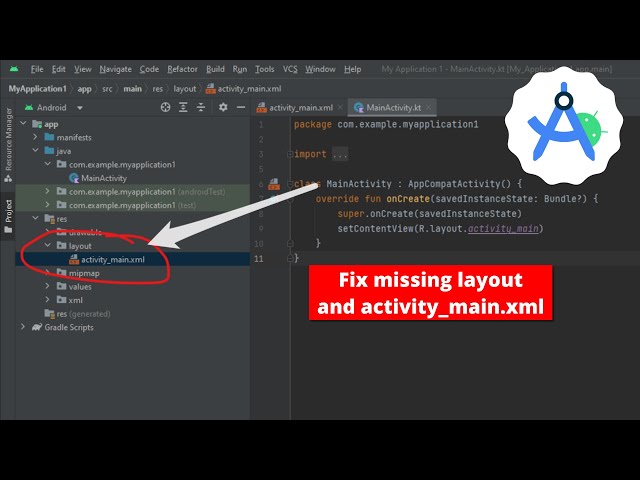Open the Window menu
Viewport: 640px width, 480px height.
click(x=320, y=69)
